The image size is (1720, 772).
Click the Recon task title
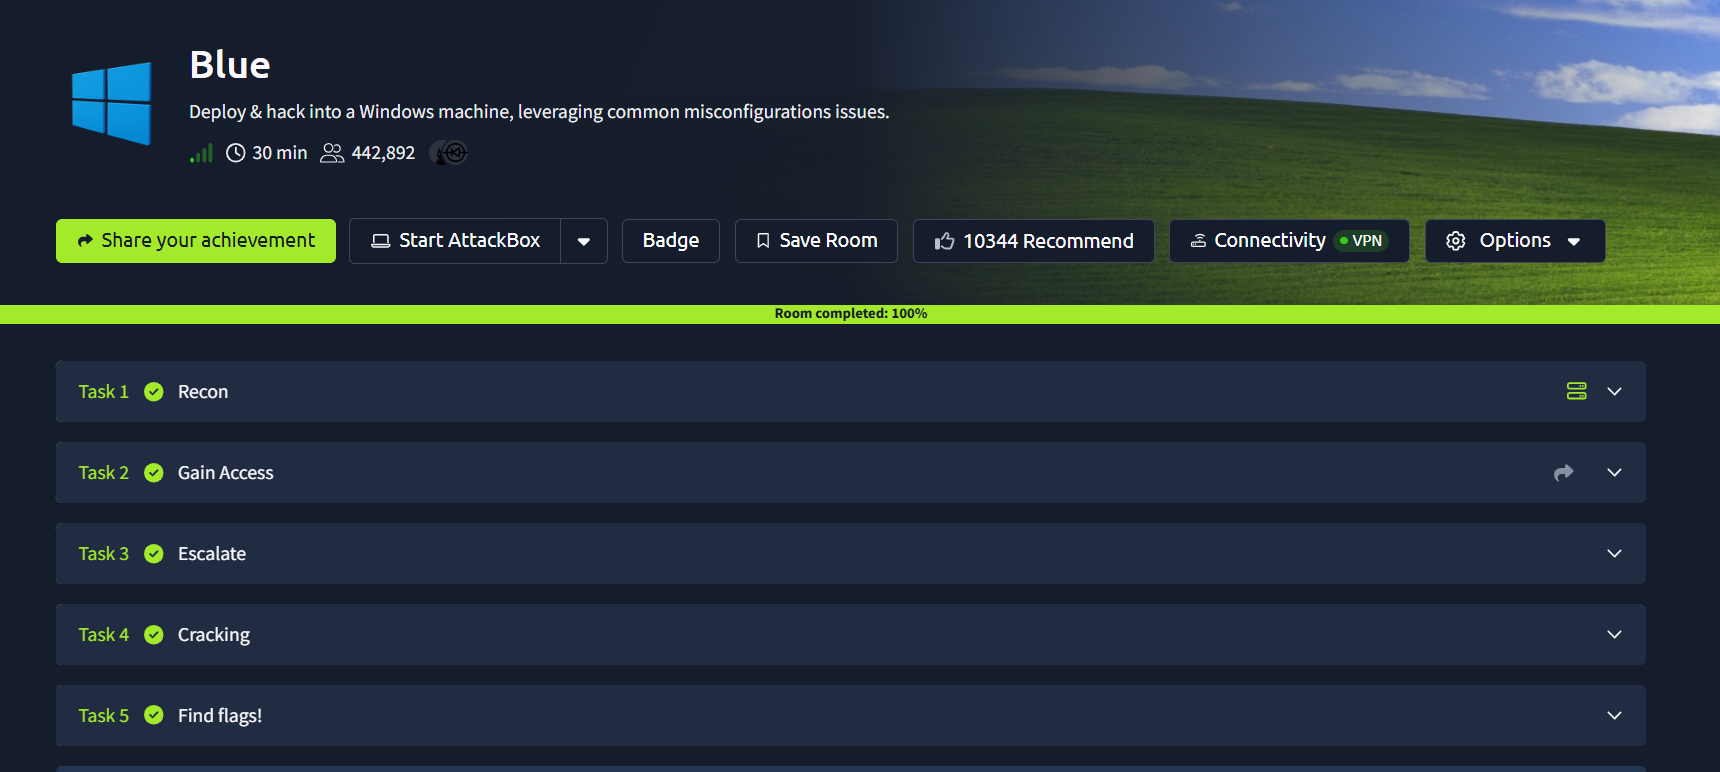(203, 392)
